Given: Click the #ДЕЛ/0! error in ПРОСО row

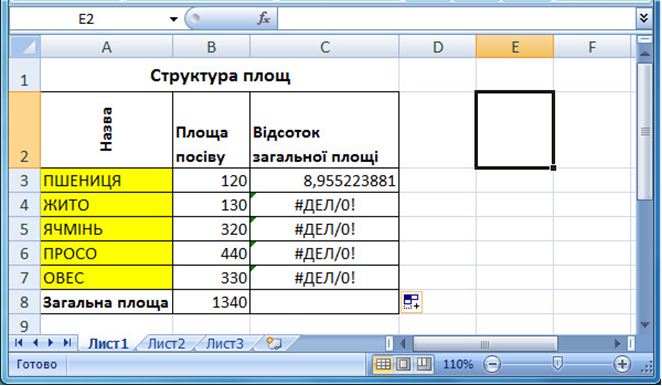Looking at the screenshot, I should pos(324,253).
